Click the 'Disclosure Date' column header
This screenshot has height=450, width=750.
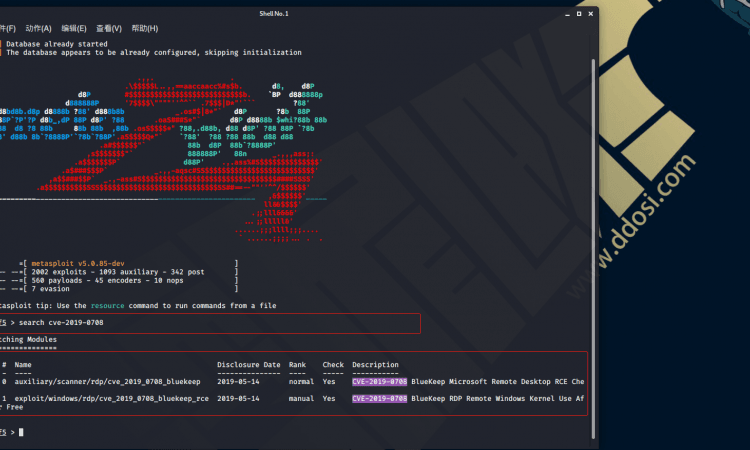[249, 365]
